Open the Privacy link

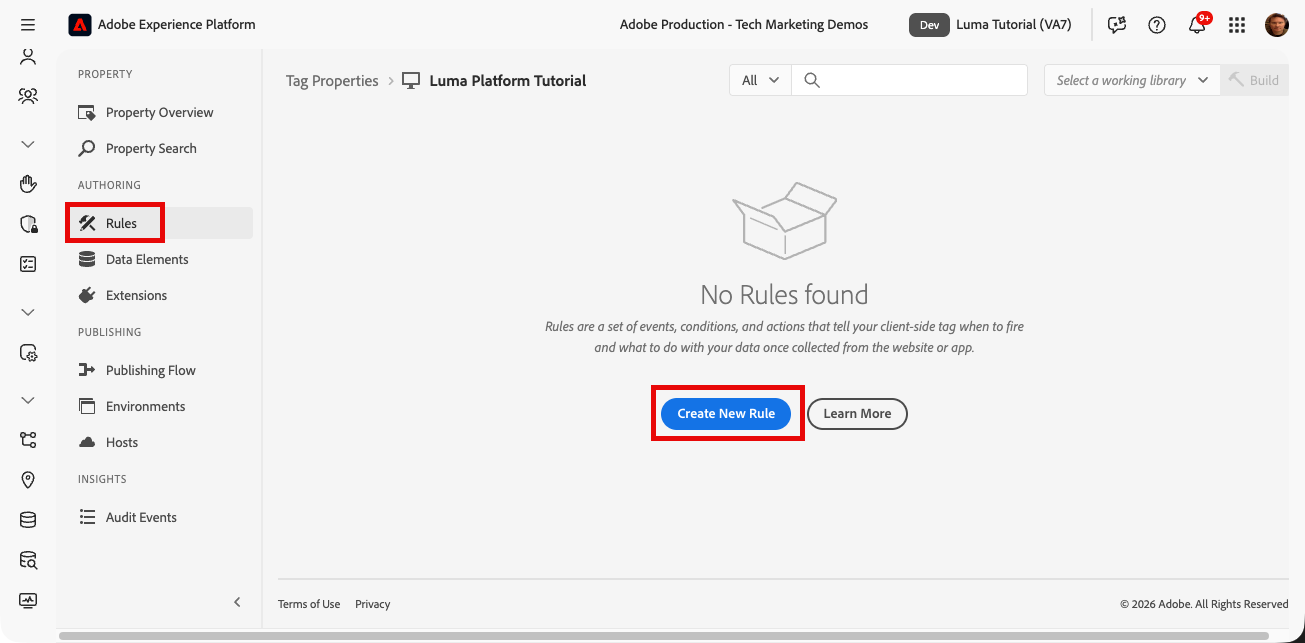(x=373, y=604)
